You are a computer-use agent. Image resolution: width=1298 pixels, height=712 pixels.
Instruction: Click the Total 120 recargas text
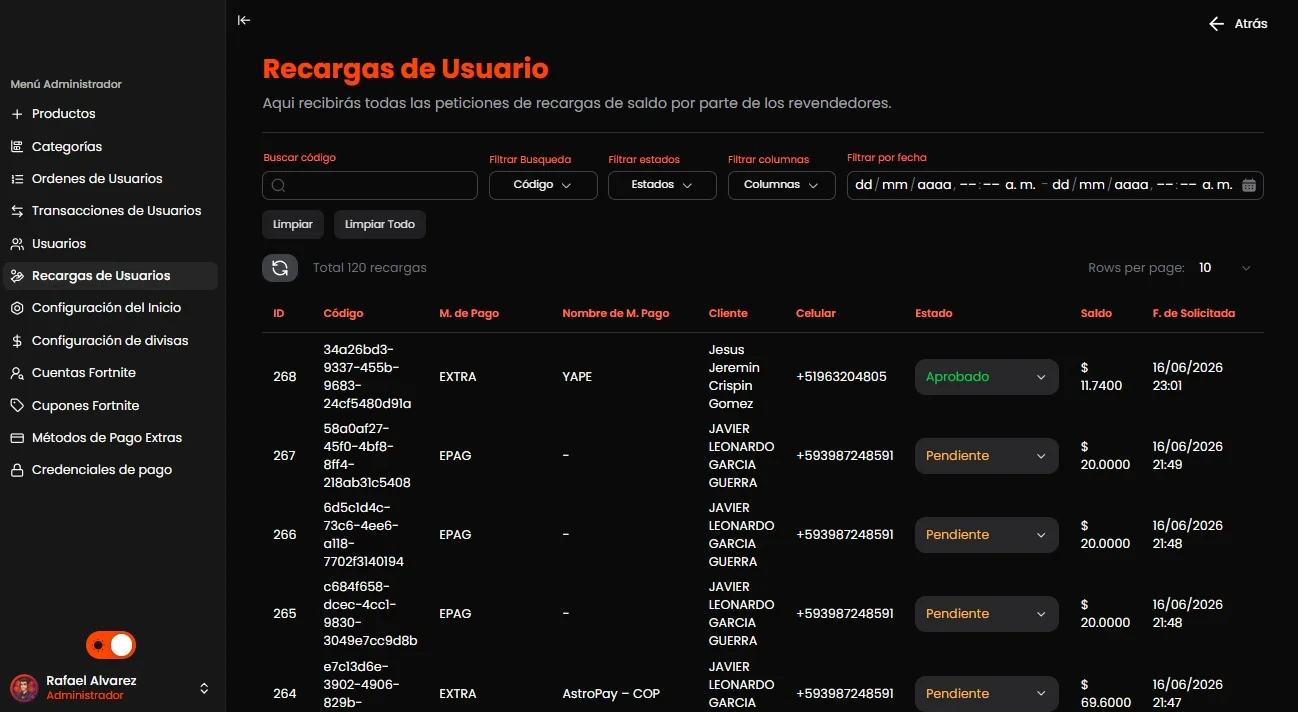click(370, 268)
